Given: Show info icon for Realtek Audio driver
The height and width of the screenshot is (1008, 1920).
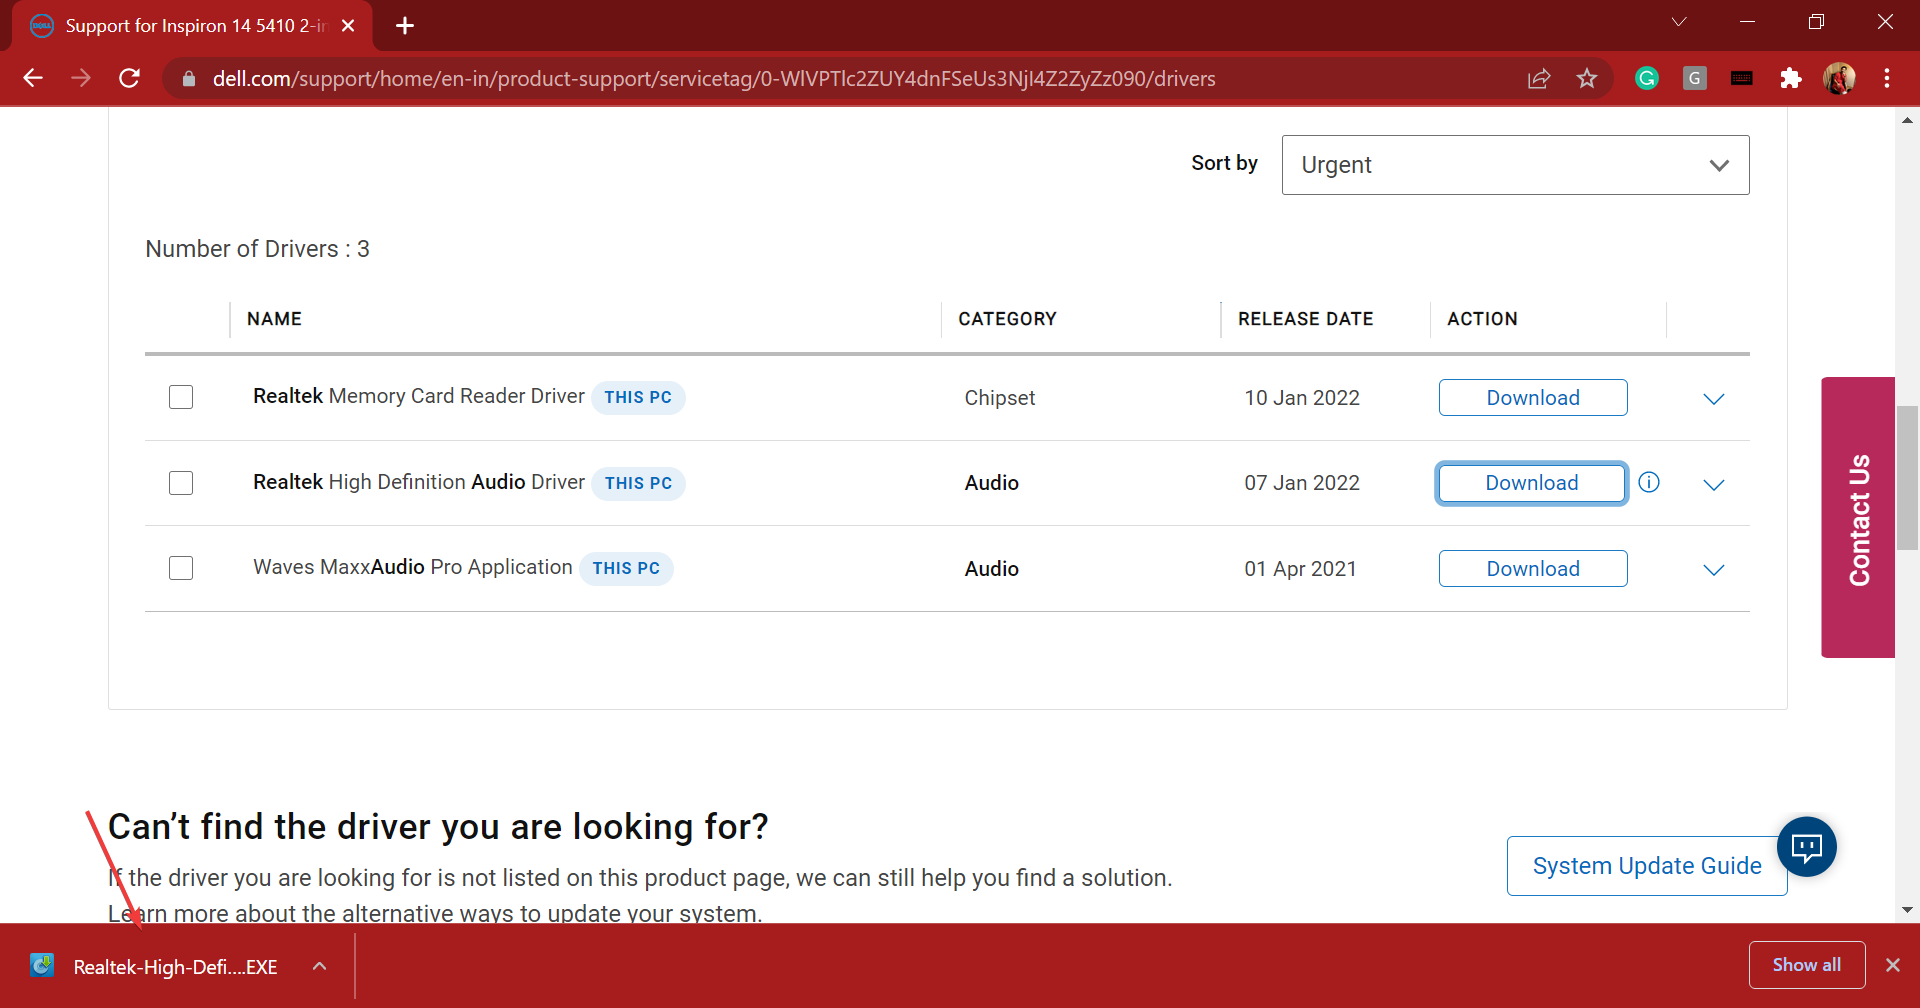Looking at the screenshot, I should tap(1649, 483).
